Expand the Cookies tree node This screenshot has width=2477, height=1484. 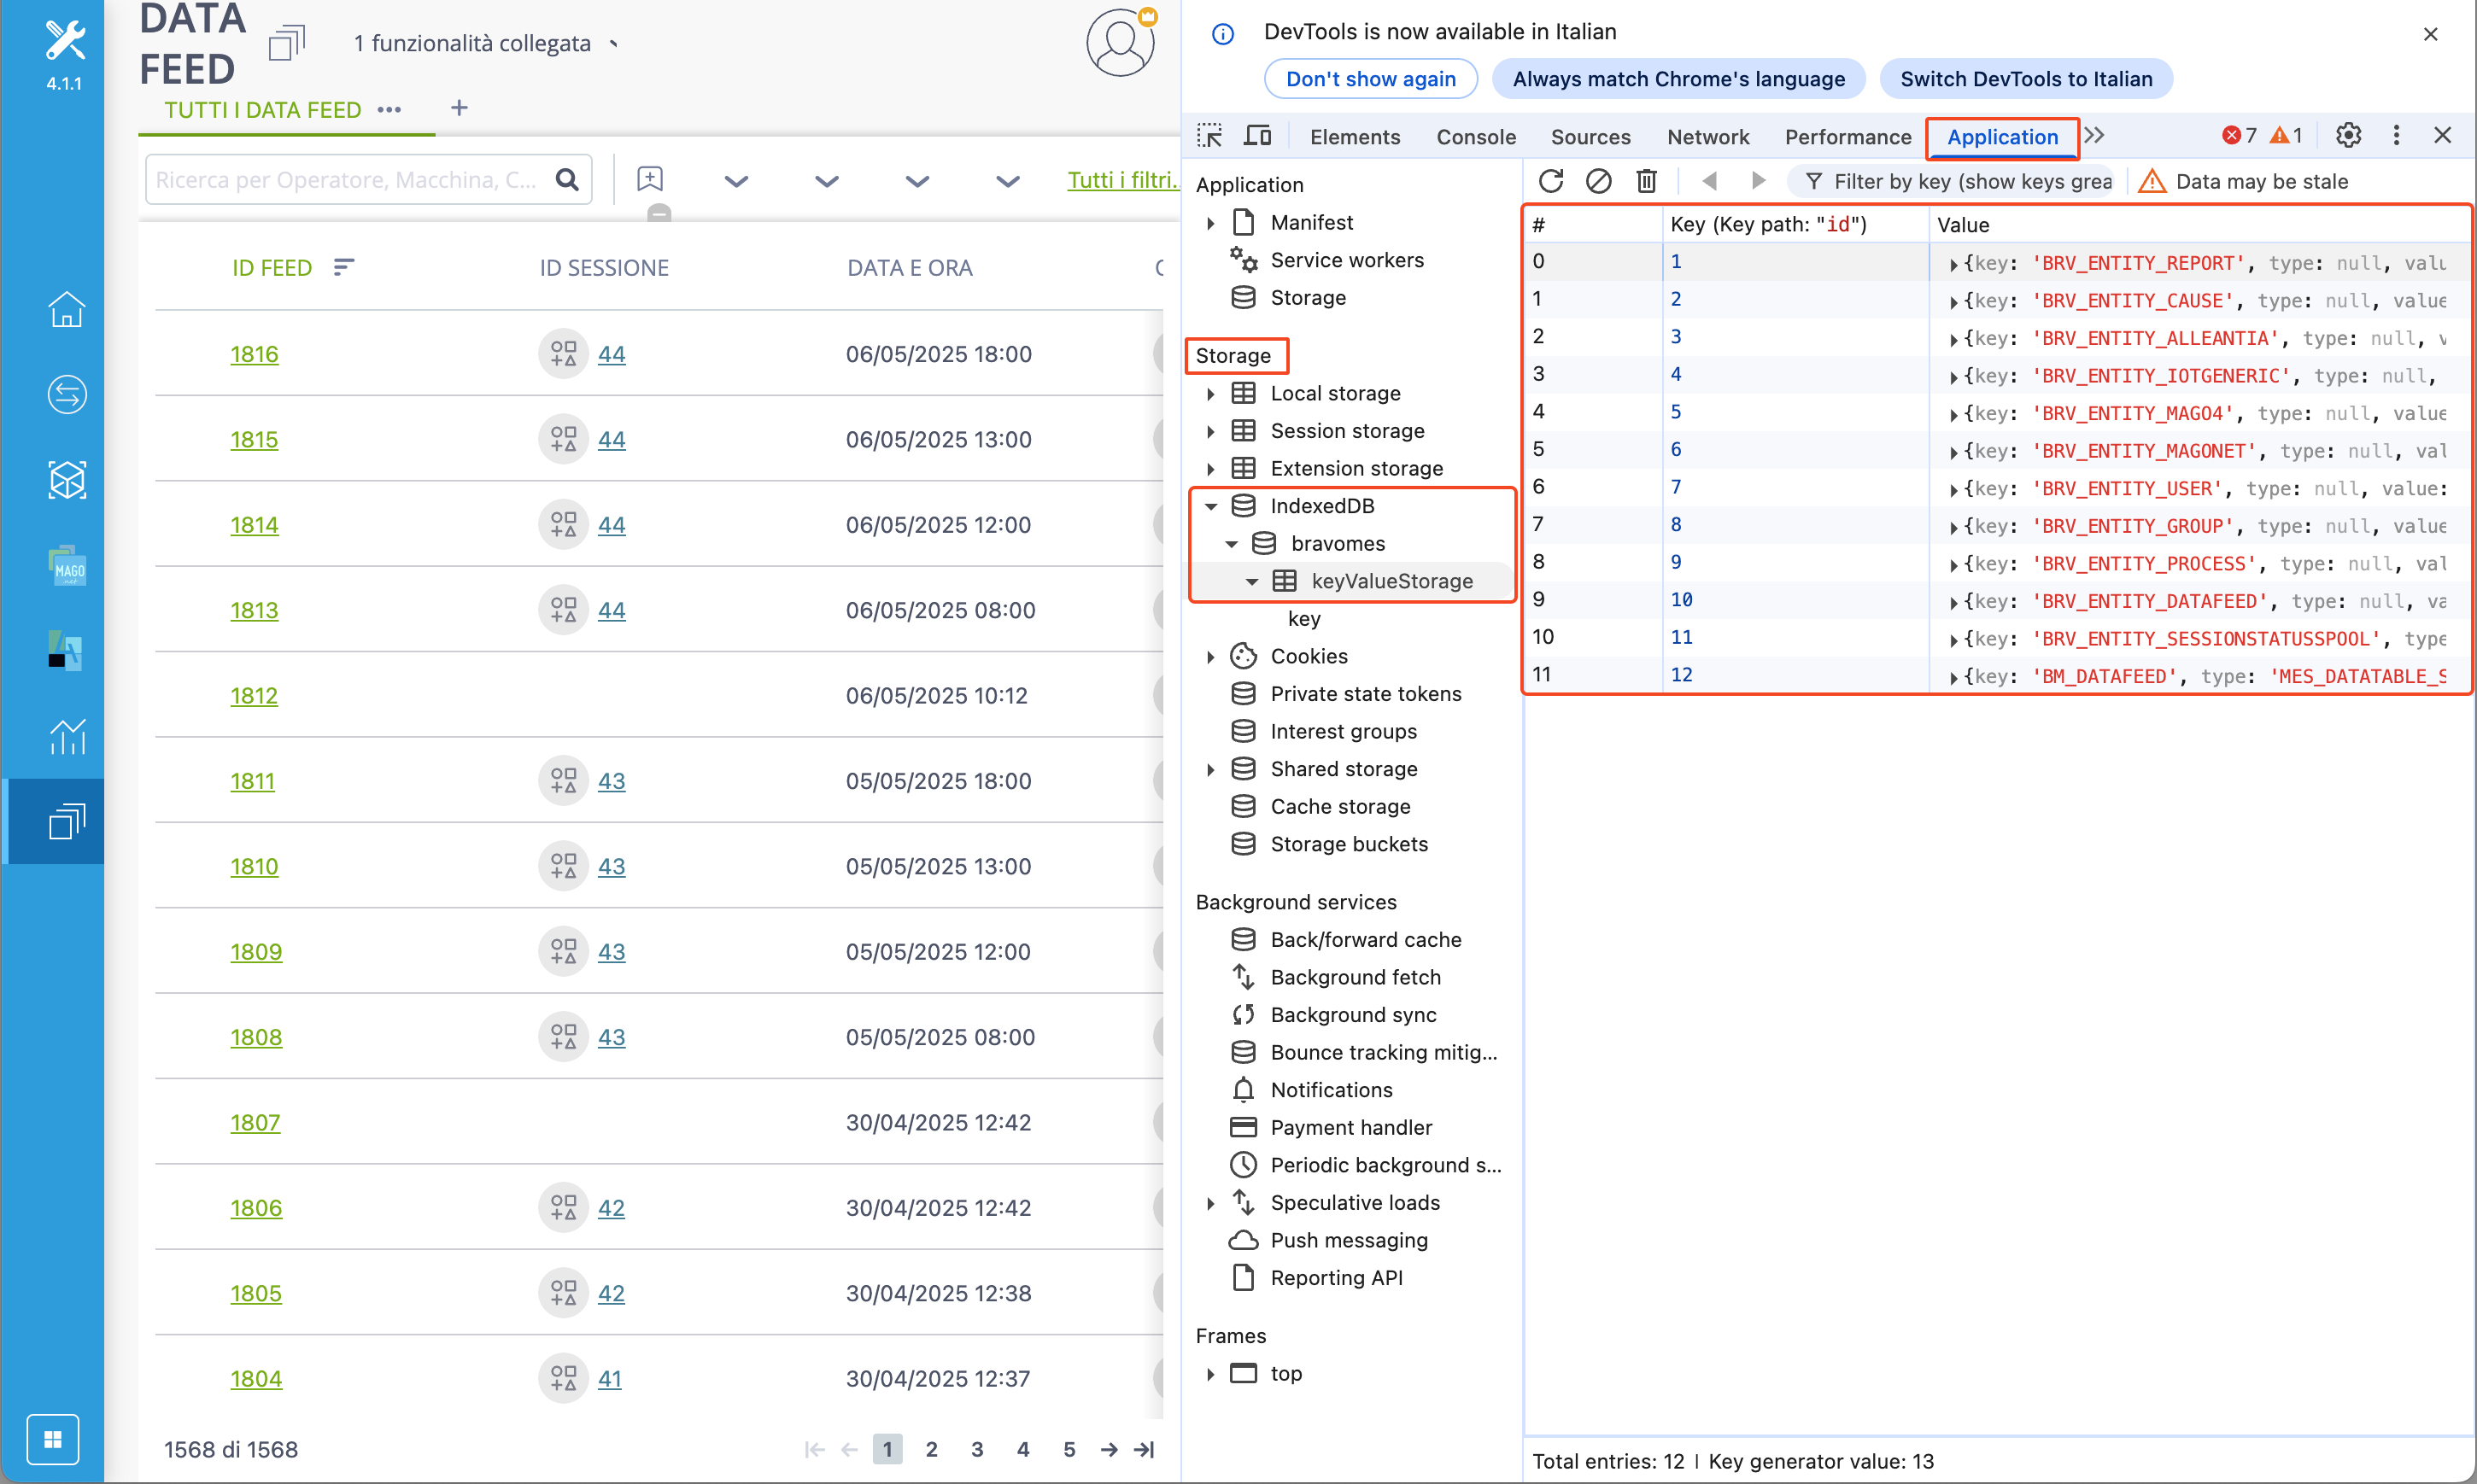1210,656
